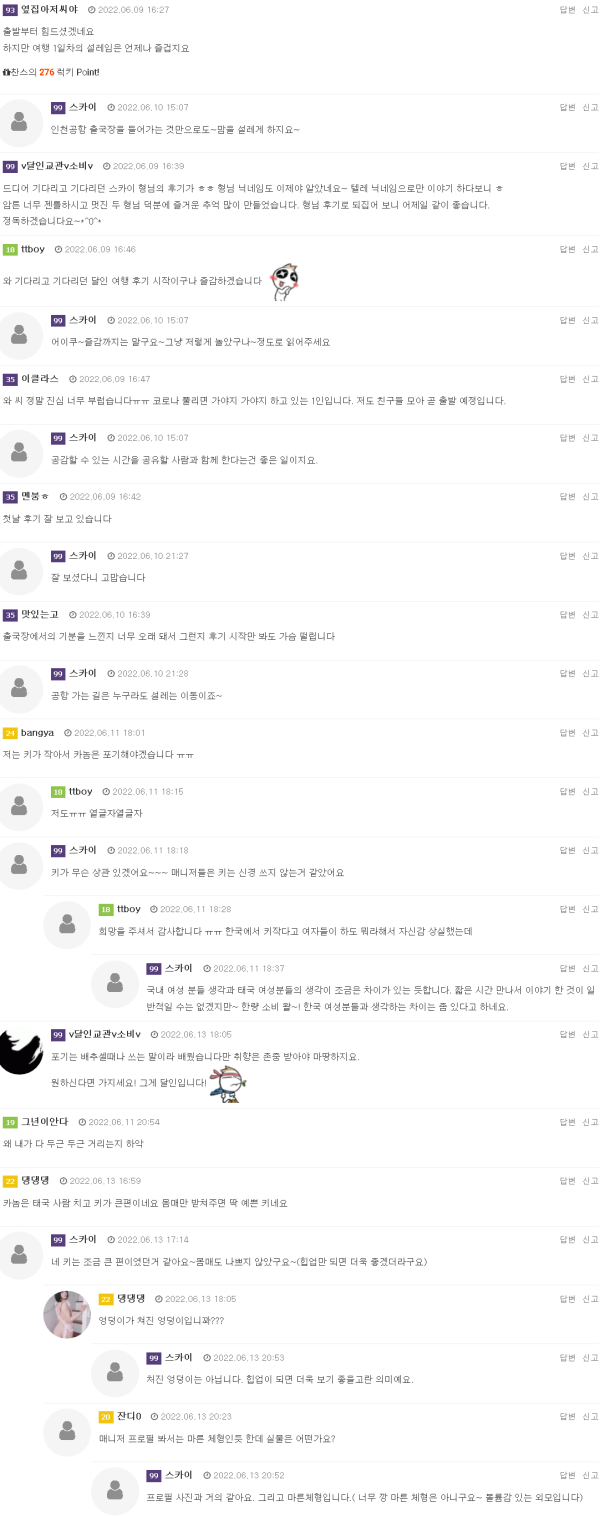Click the level 93 badge beside 옆집아저씨야
Image resolution: width=600 pixels, height=1516 pixels.
click(10, 9)
